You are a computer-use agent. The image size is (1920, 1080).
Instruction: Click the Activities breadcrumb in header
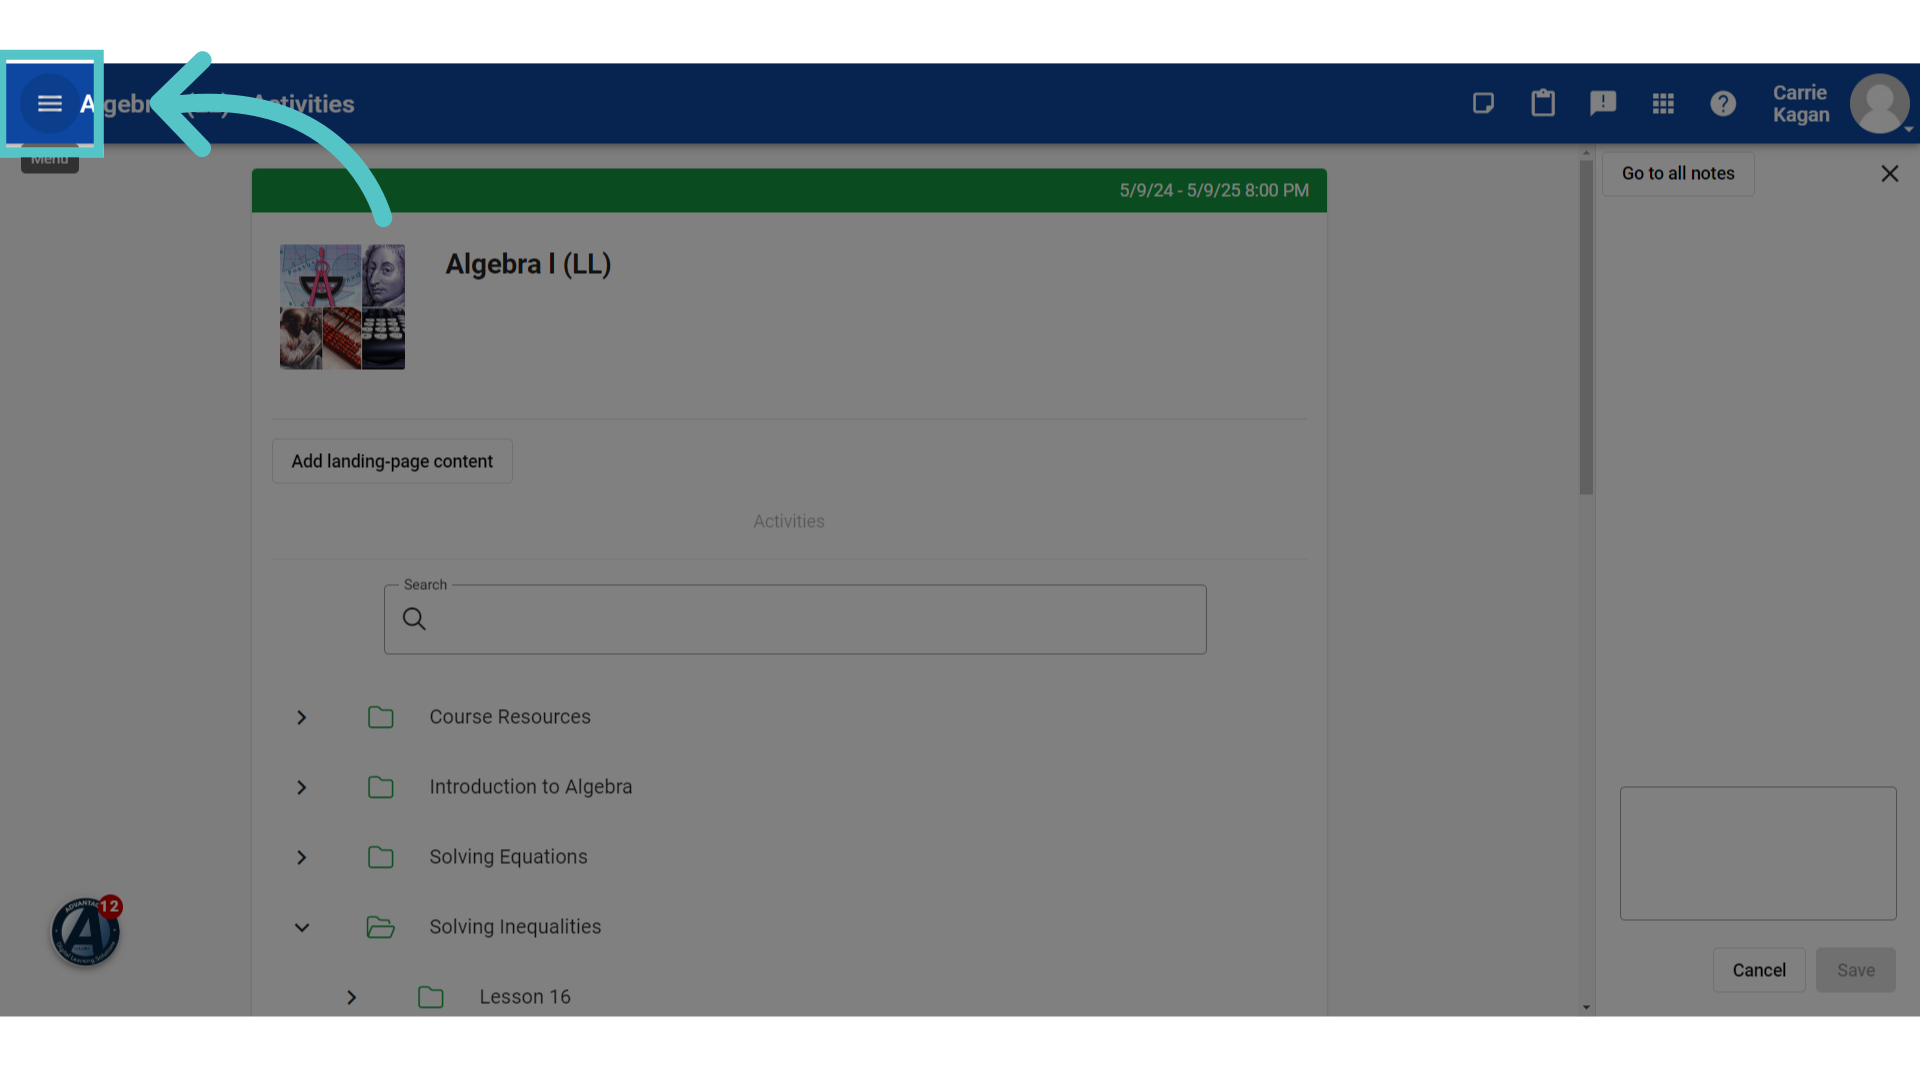click(304, 104)
